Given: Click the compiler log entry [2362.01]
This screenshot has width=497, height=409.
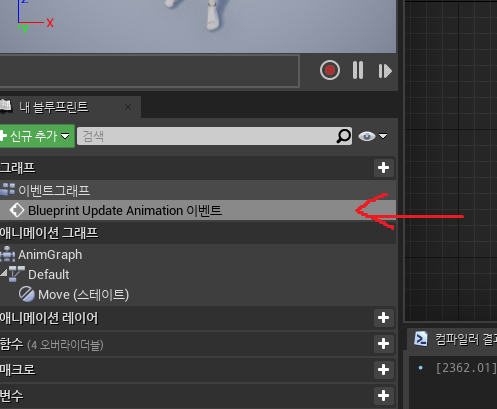Looking at the screenshot, I should [466, 368].
